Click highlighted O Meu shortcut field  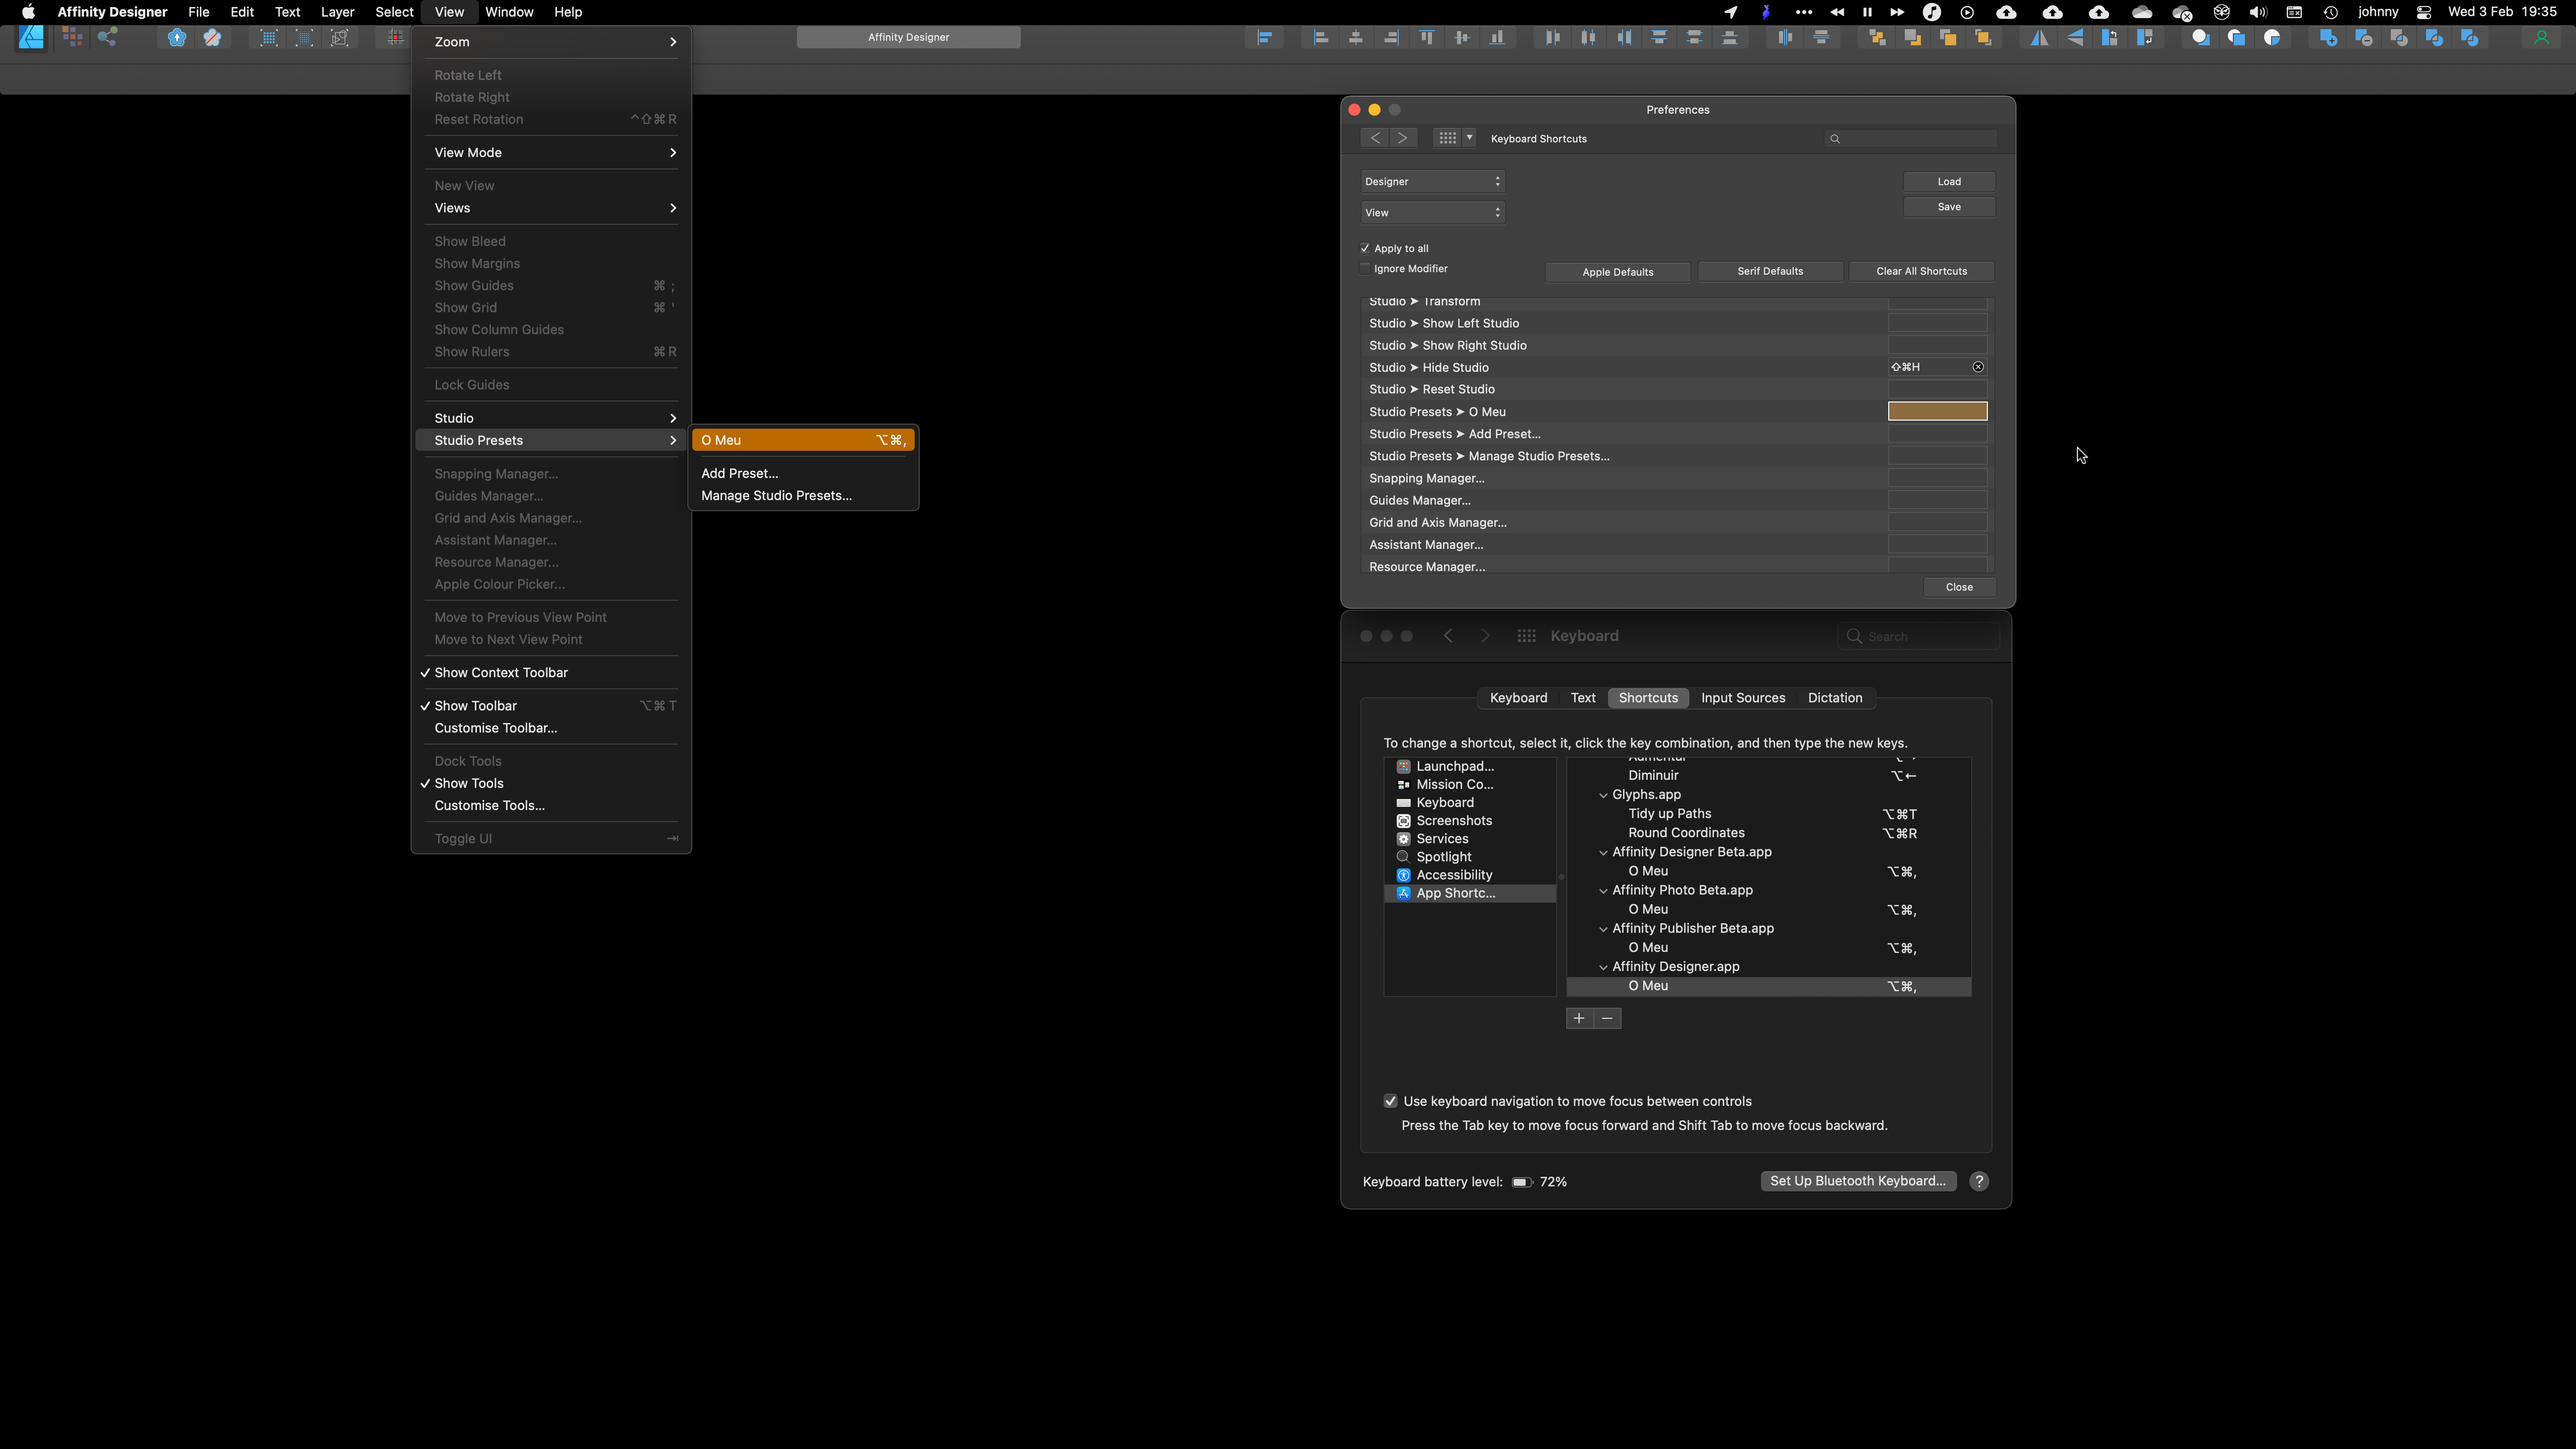[1937, 411]
